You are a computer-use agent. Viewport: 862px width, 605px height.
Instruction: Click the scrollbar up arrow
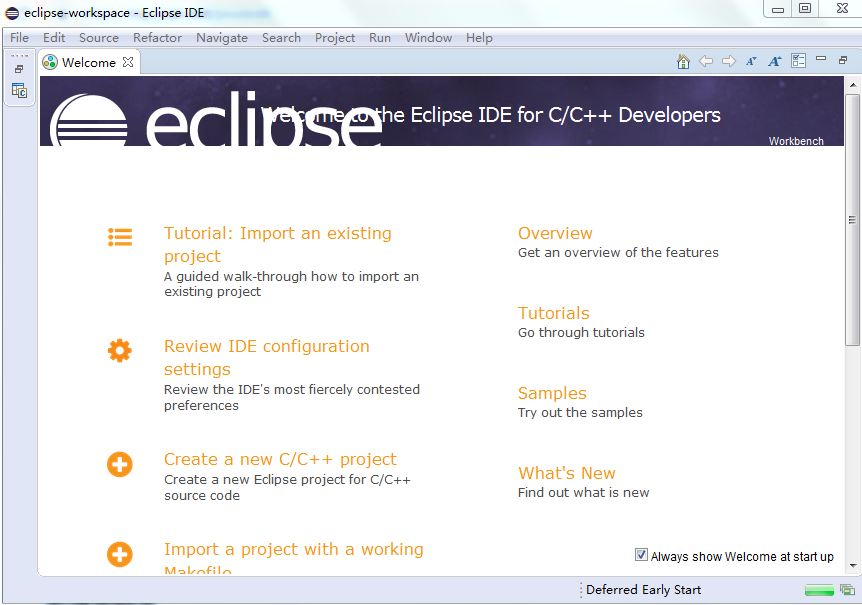[853, 85]
